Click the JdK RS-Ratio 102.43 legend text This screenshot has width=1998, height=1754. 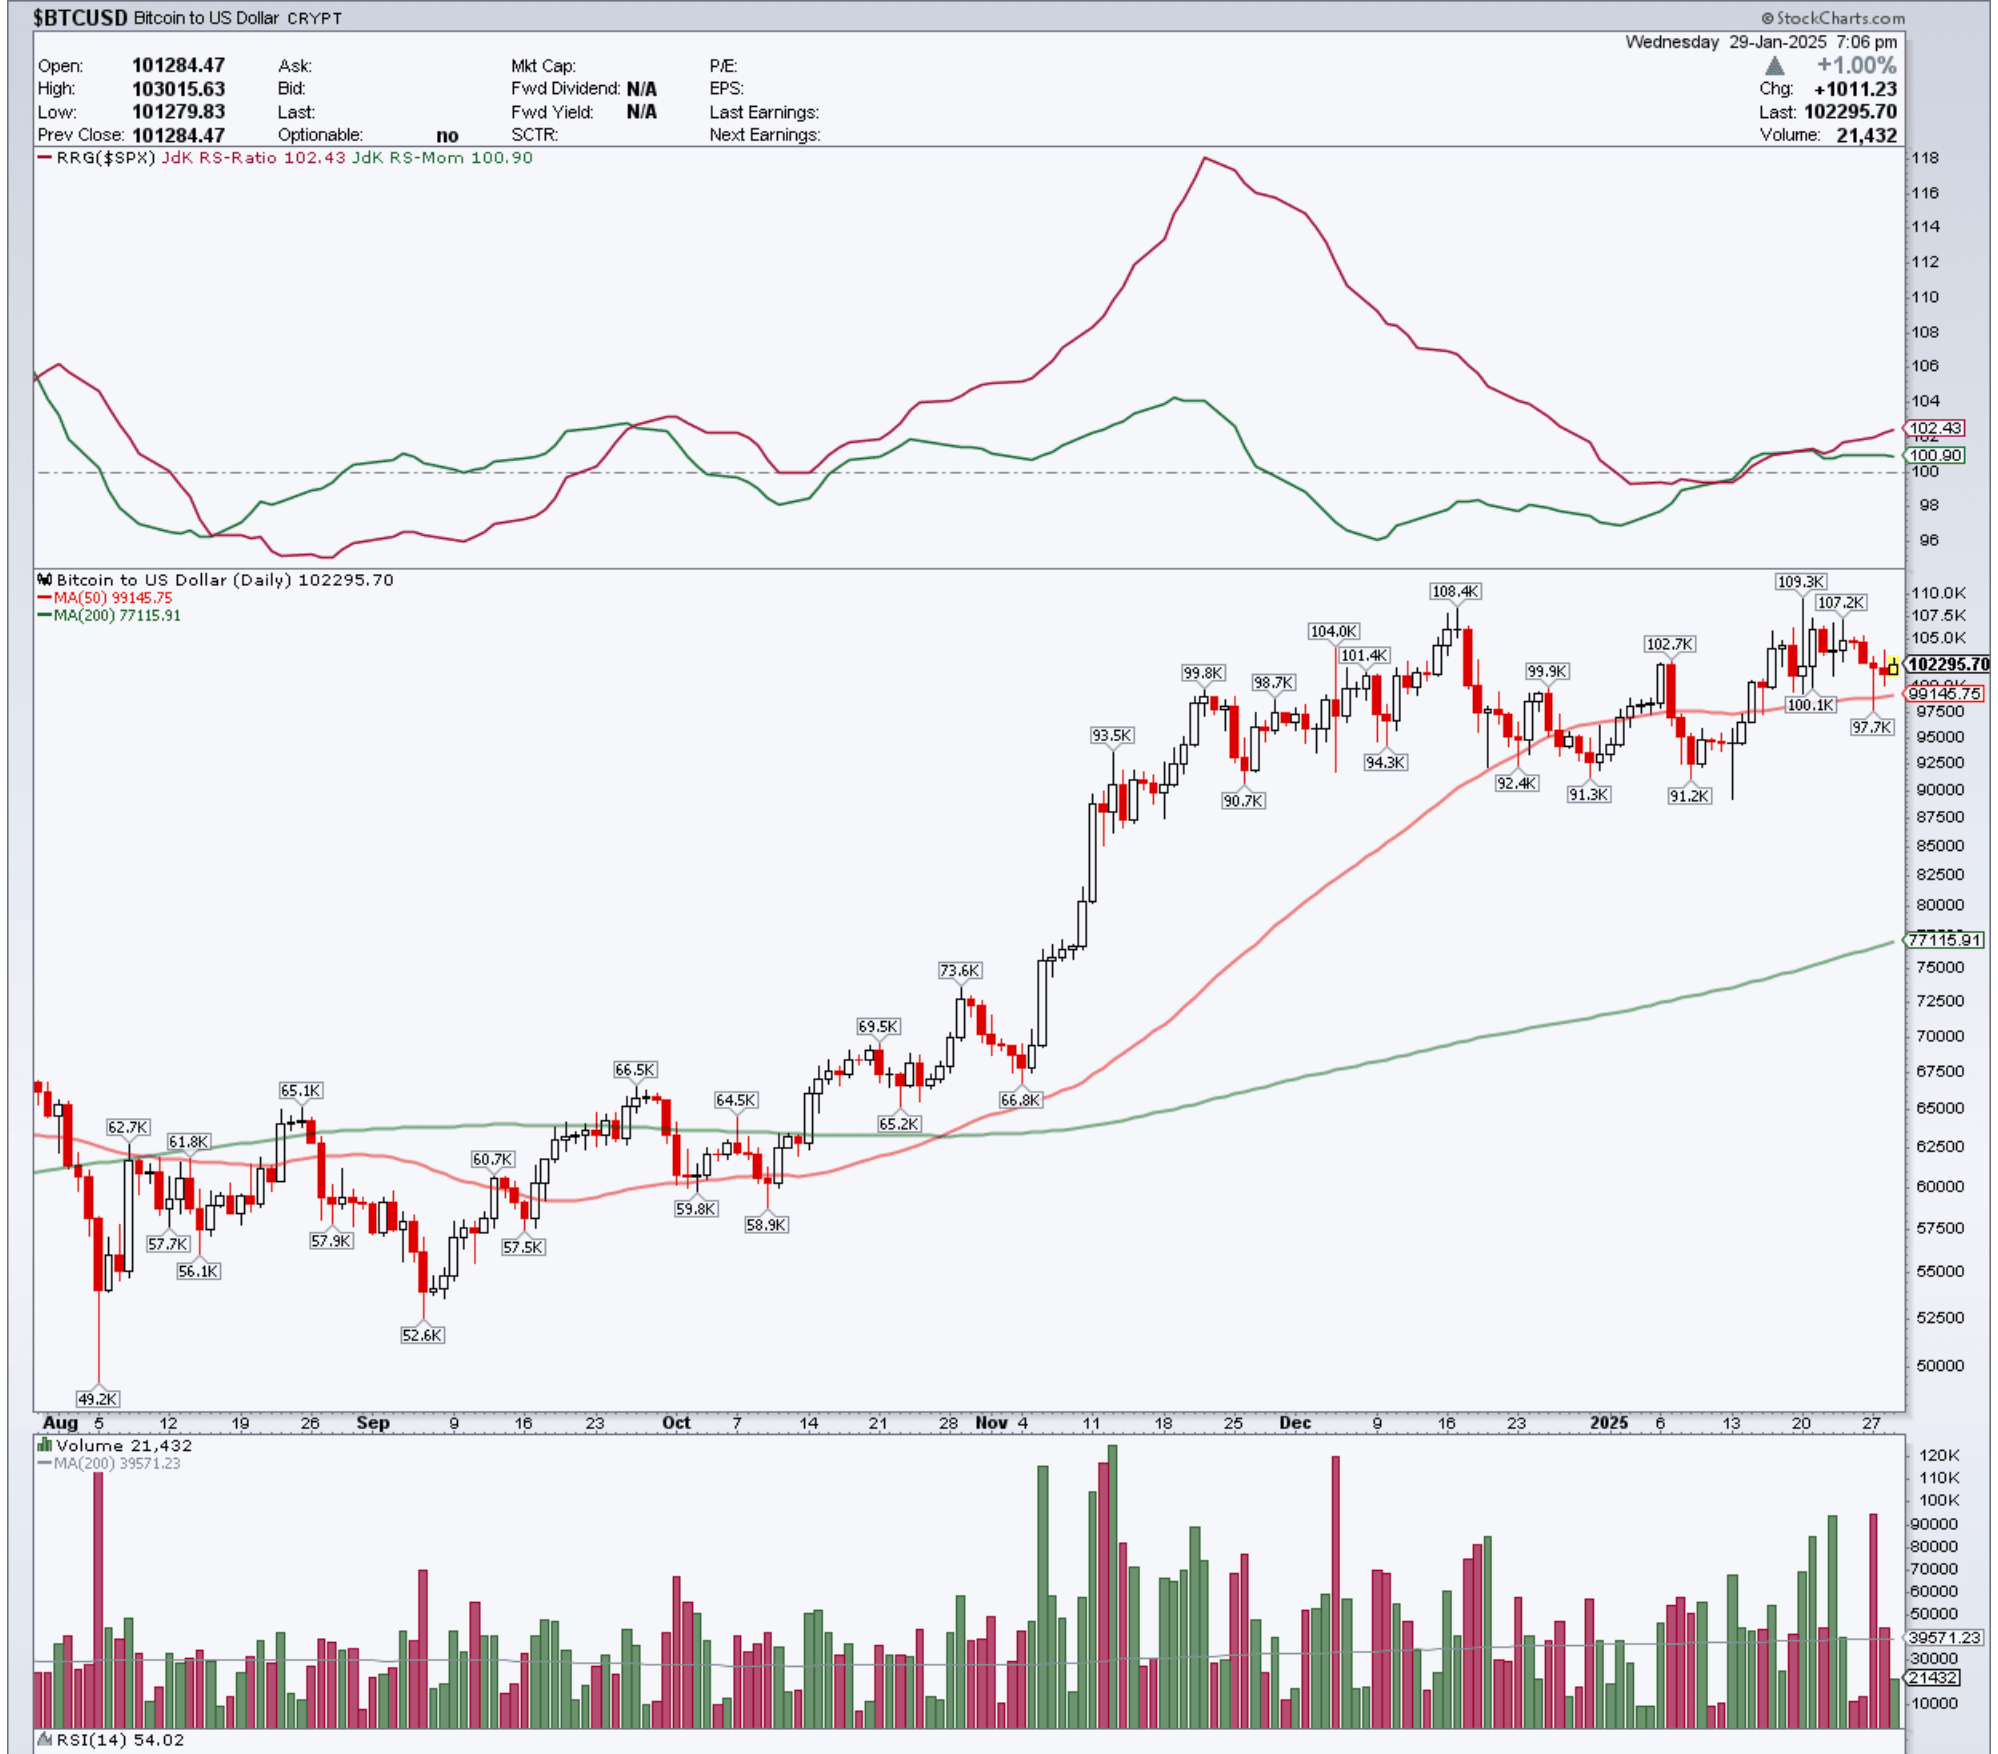click(254, 158)
